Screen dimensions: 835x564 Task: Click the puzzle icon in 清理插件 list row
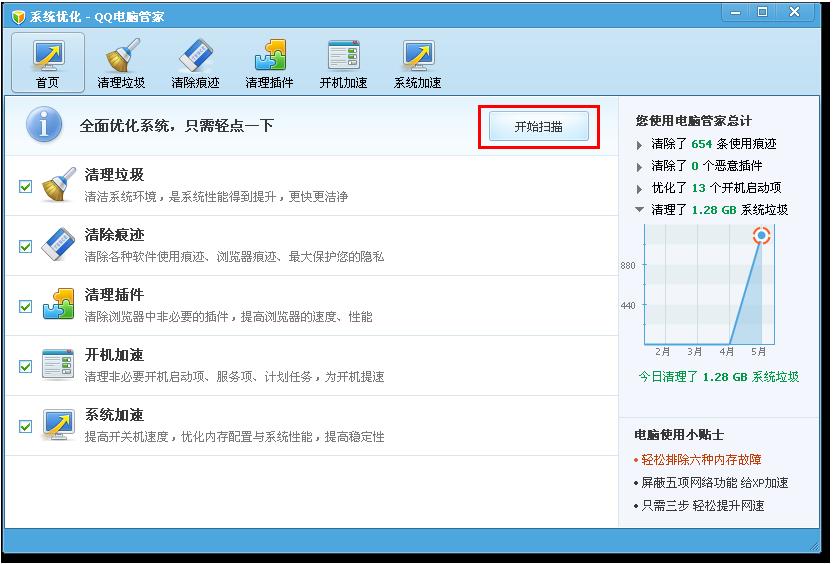[x=59, y=306]
